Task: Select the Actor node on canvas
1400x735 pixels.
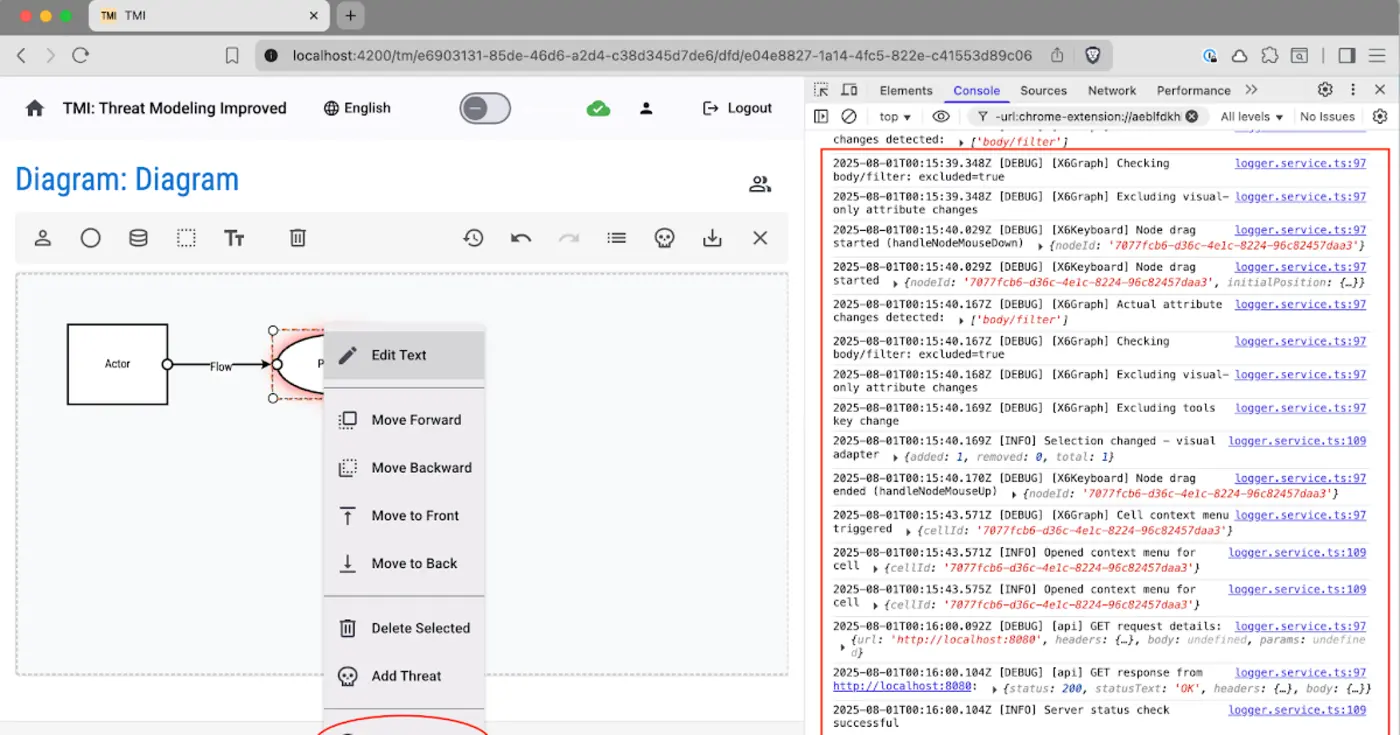Action: pos(117,364)
